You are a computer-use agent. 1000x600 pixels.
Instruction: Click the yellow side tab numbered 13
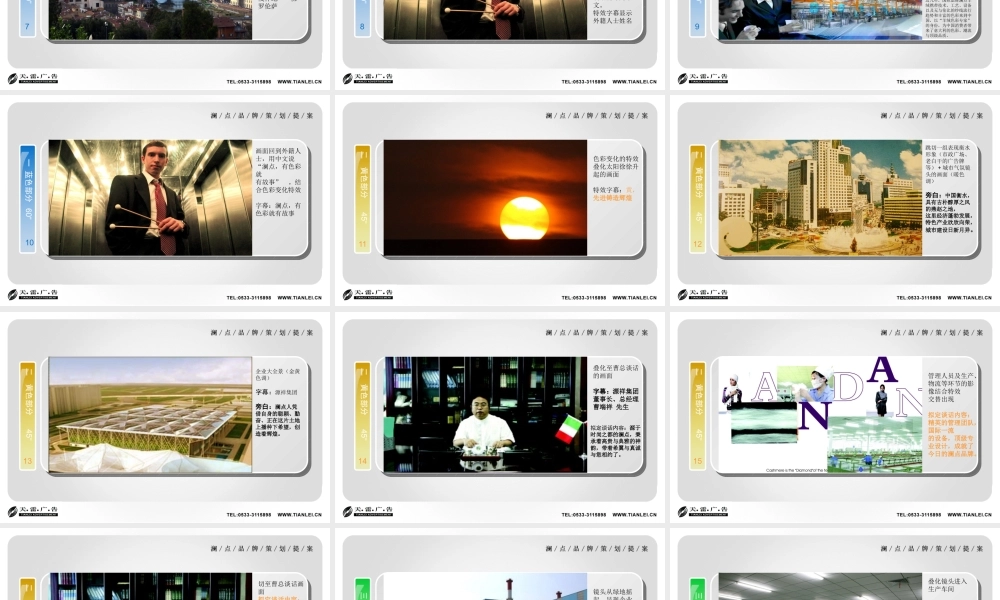tap(27, 416)
